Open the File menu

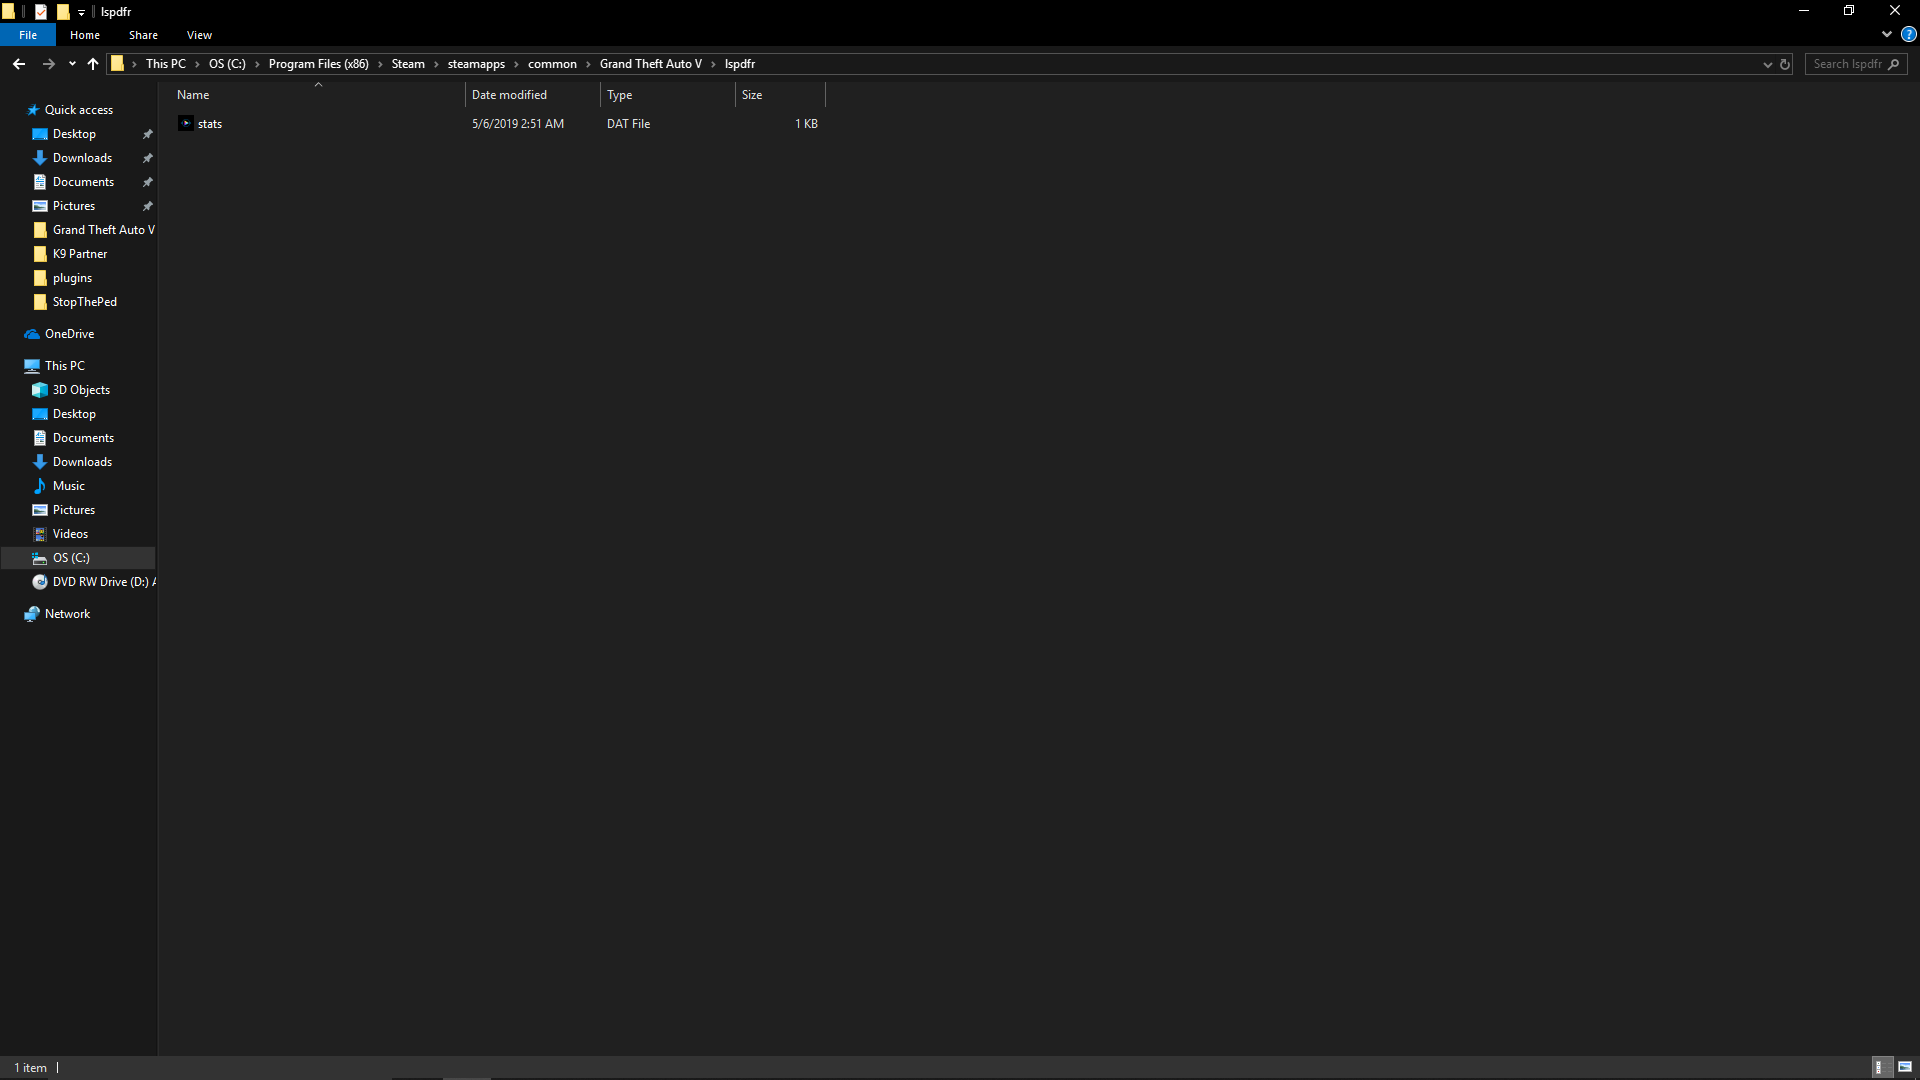[x=28, y=35]
